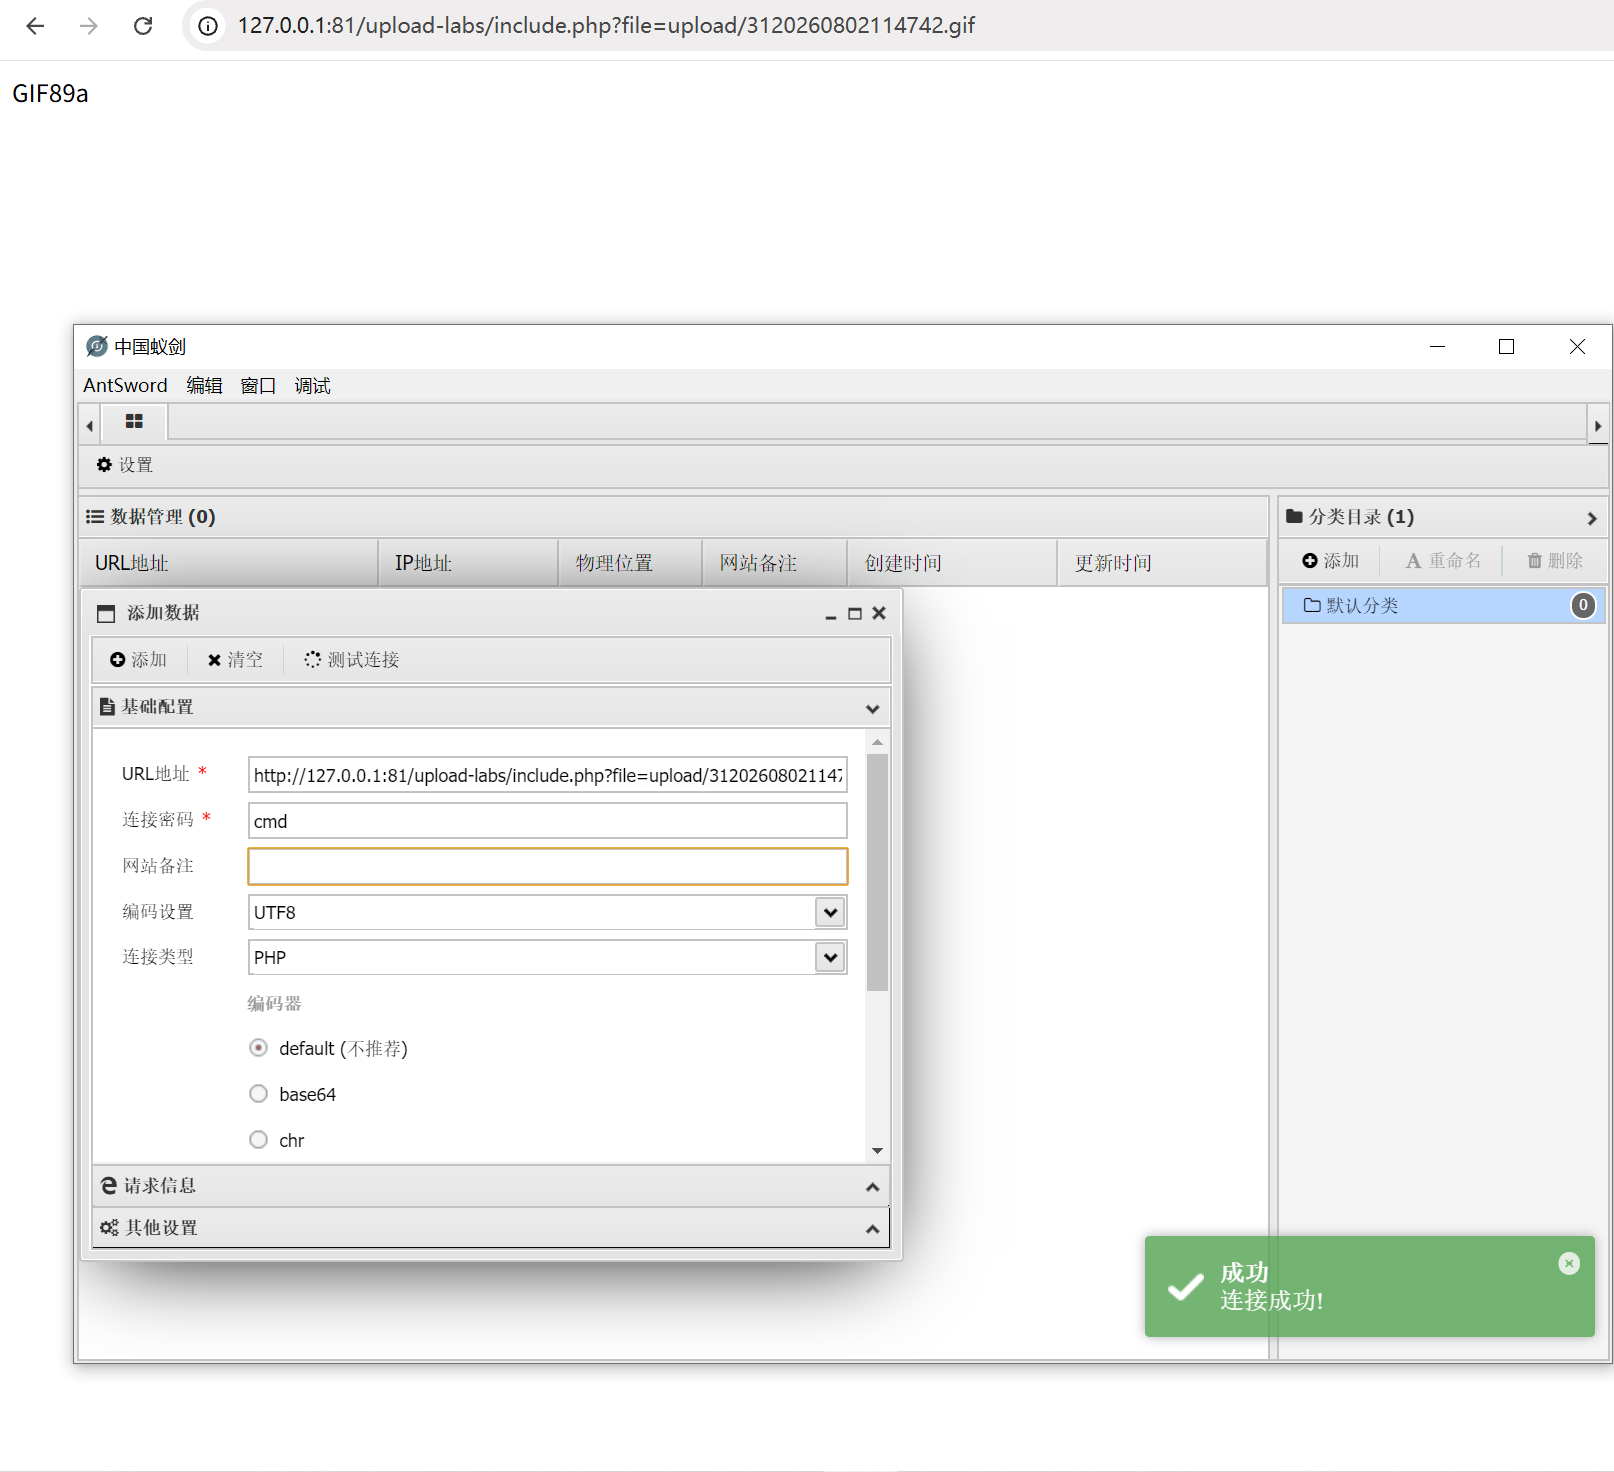Collapse the 分类目录 side panel arrow
The image size is (1614, 1472).
[1591, 518]
